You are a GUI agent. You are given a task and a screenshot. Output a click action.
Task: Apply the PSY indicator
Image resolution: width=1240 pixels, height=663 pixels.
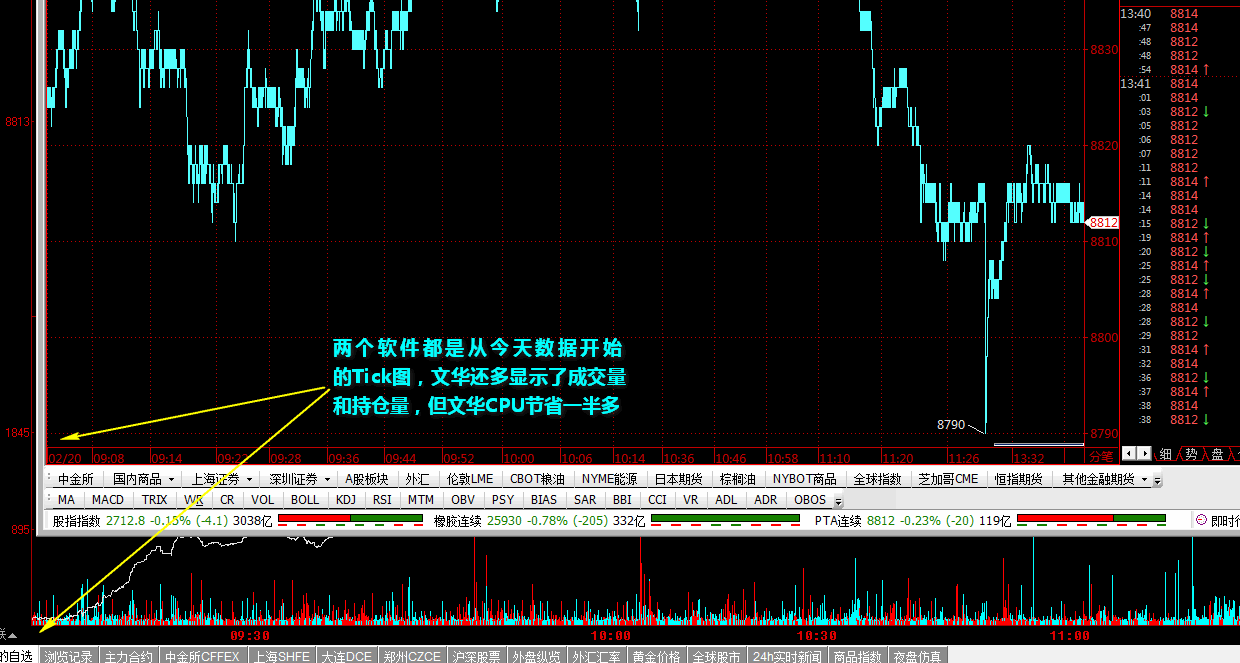pos(503,499)
